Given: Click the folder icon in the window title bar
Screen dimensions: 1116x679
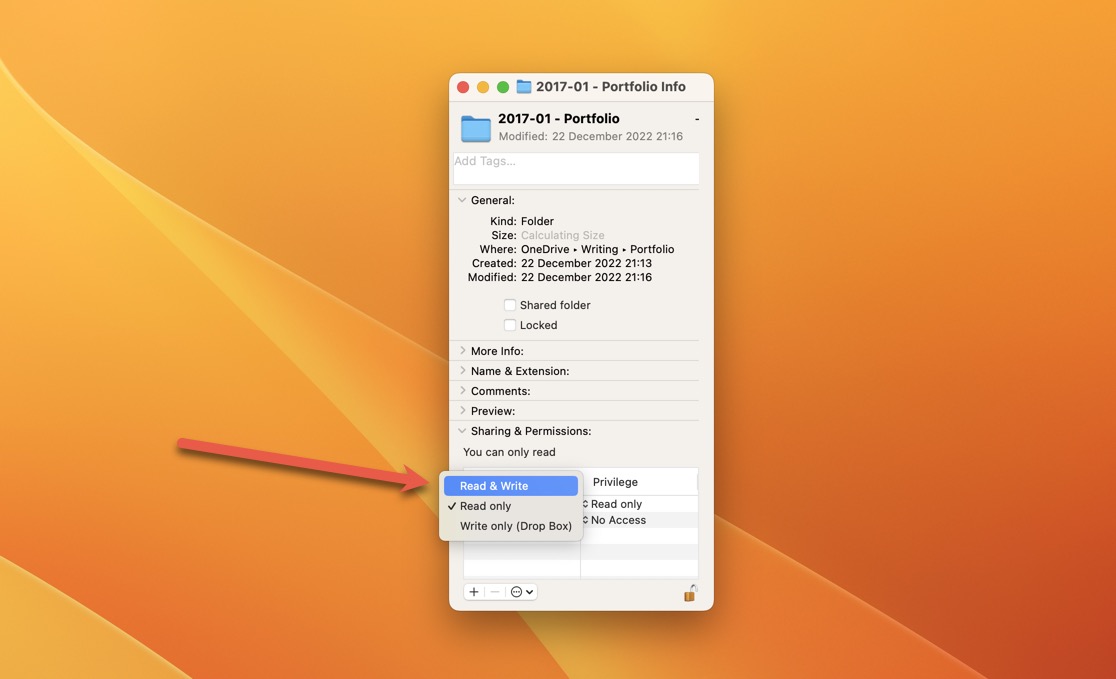Looking at the screenshot, I should (522, 86).
